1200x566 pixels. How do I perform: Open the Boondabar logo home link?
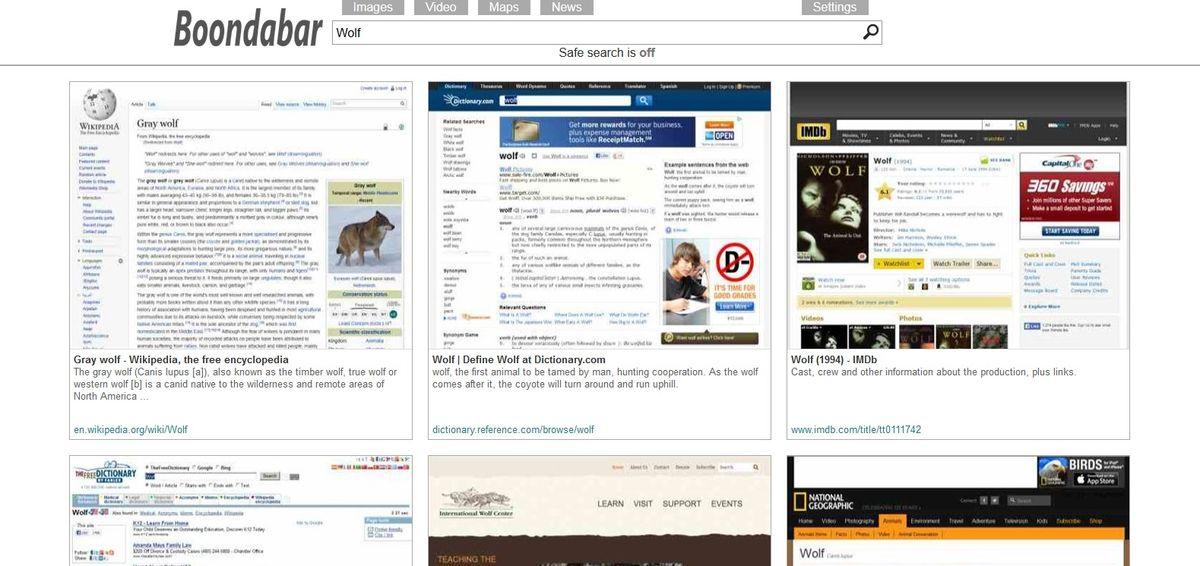[248, 28]
